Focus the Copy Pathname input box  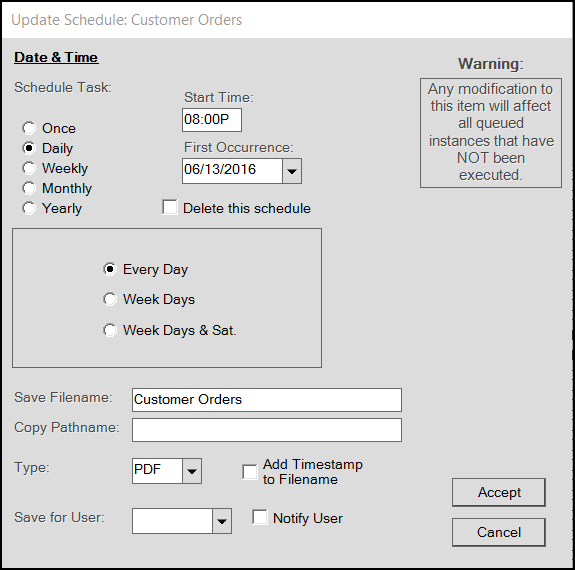click(267, 430)
